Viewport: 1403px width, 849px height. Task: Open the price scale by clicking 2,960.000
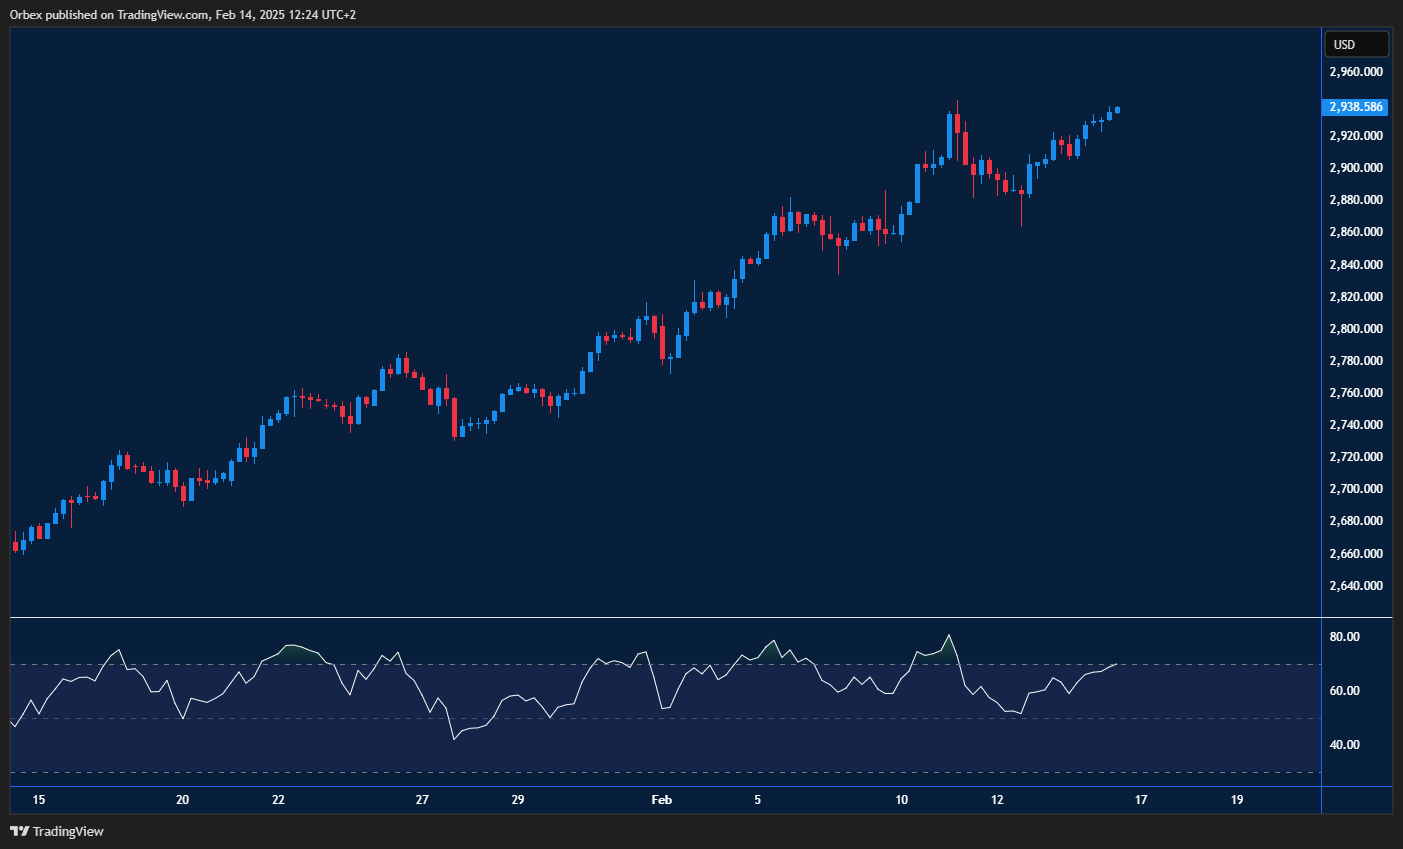[1356, 71]
